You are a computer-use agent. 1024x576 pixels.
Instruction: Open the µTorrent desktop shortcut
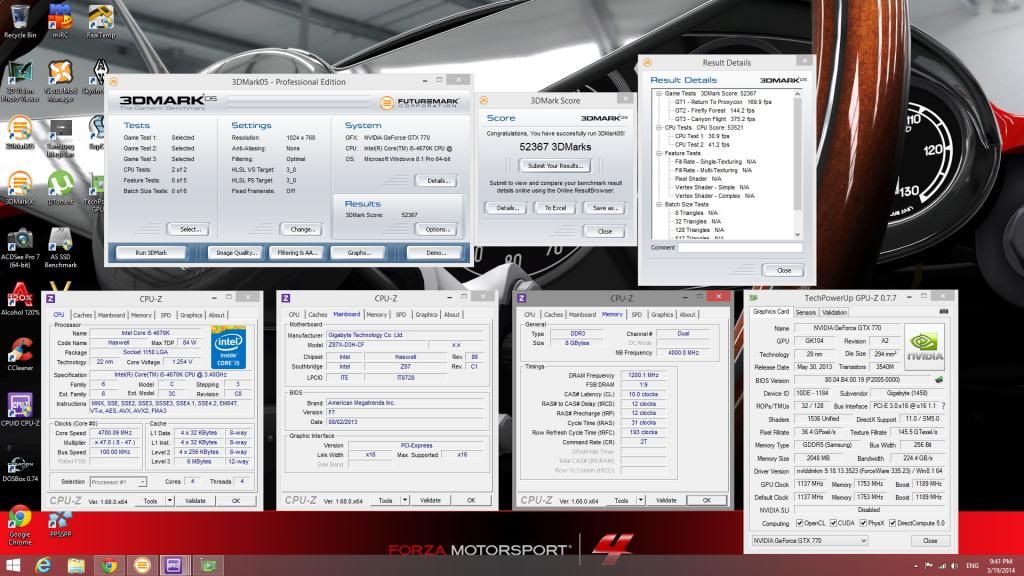(x=60, y=188)
